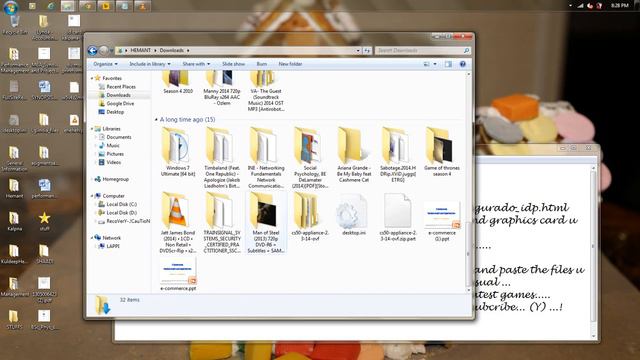The height and width of the screenshot is (360, 640).
Task: Open the view options dropdown arrow
Action: tap(435, 64)
